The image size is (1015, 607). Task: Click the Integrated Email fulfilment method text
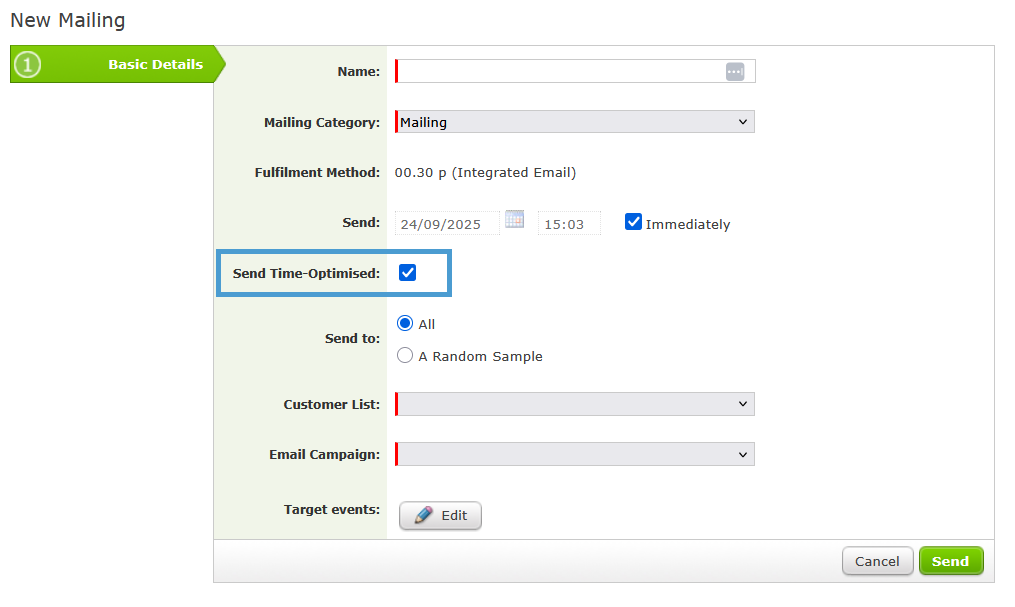click(485, 172)
